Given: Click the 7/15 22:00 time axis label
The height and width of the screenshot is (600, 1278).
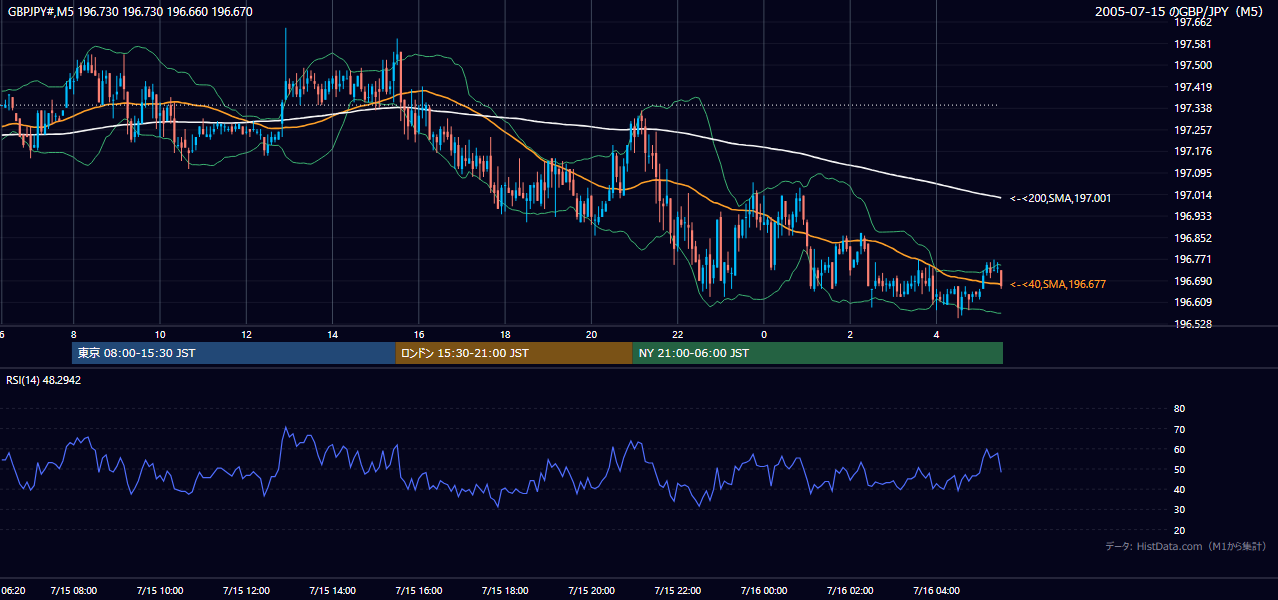Looking at the screenshot, I should pos(678,591).
